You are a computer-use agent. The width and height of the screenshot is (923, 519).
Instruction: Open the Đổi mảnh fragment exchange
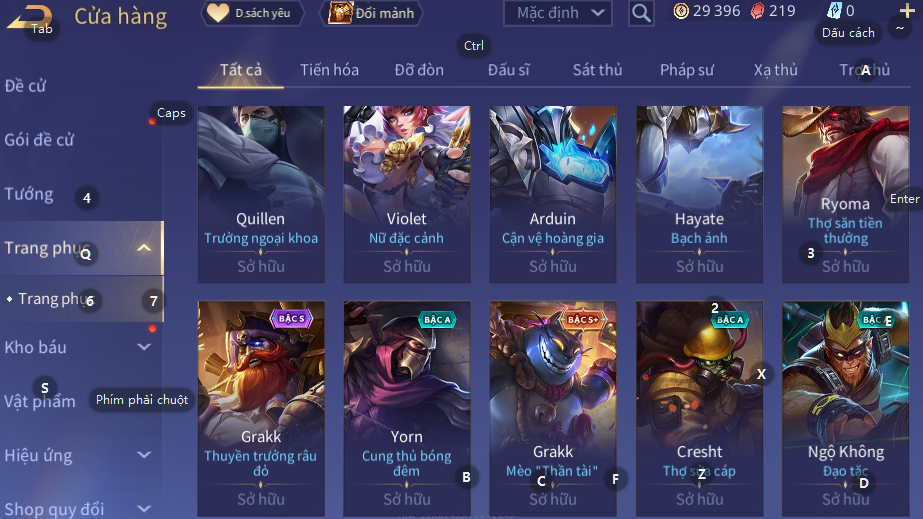pos(371,13)
